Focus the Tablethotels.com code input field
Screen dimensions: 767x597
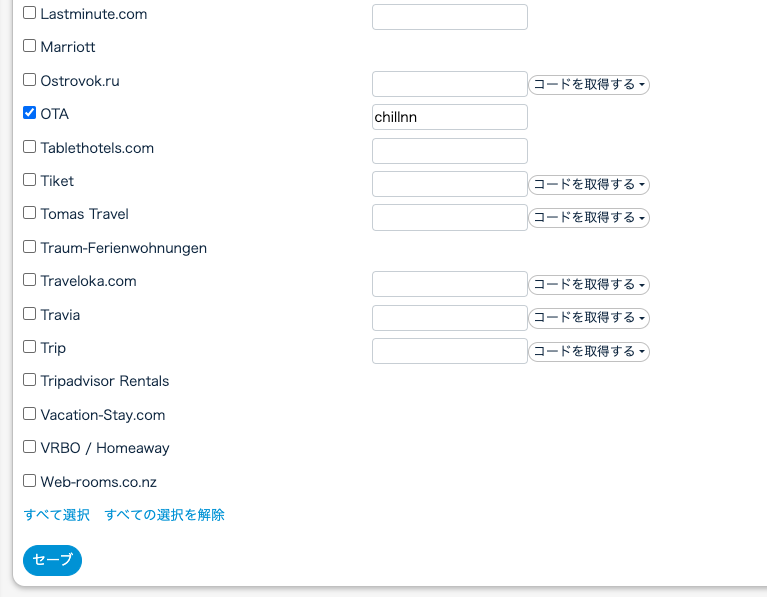(x=449, y=151)
